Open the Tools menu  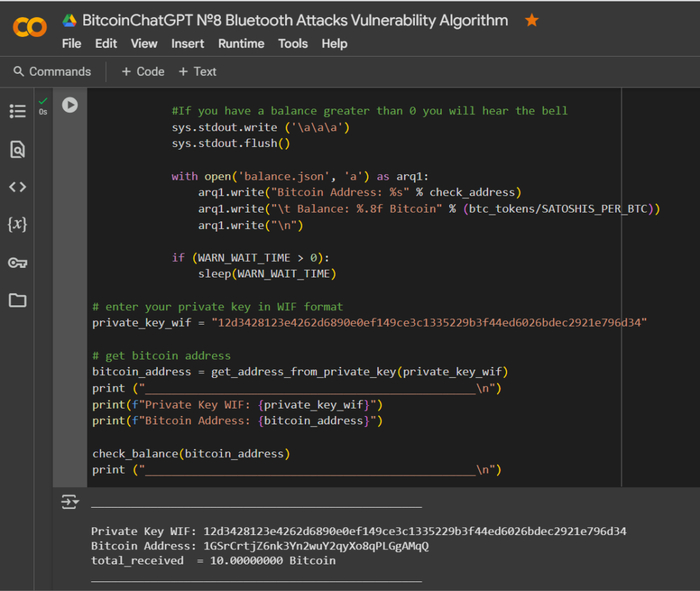coord(293,44)
